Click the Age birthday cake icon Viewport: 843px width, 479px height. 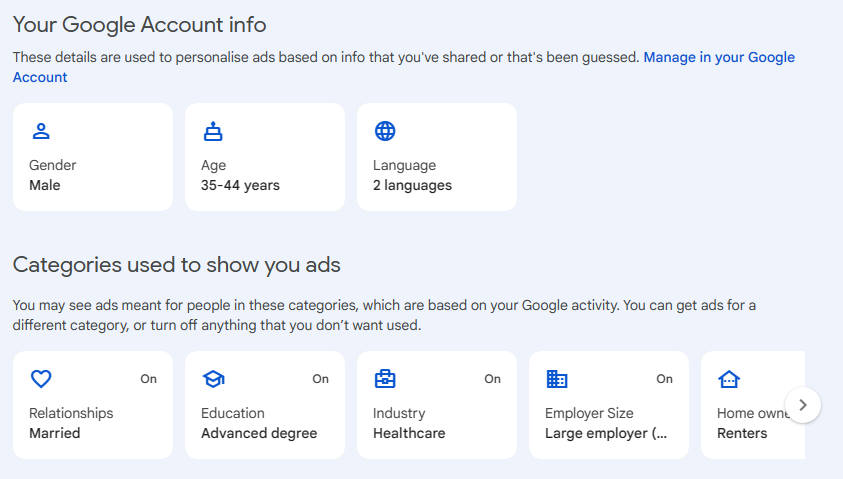(x=213, y=131)
